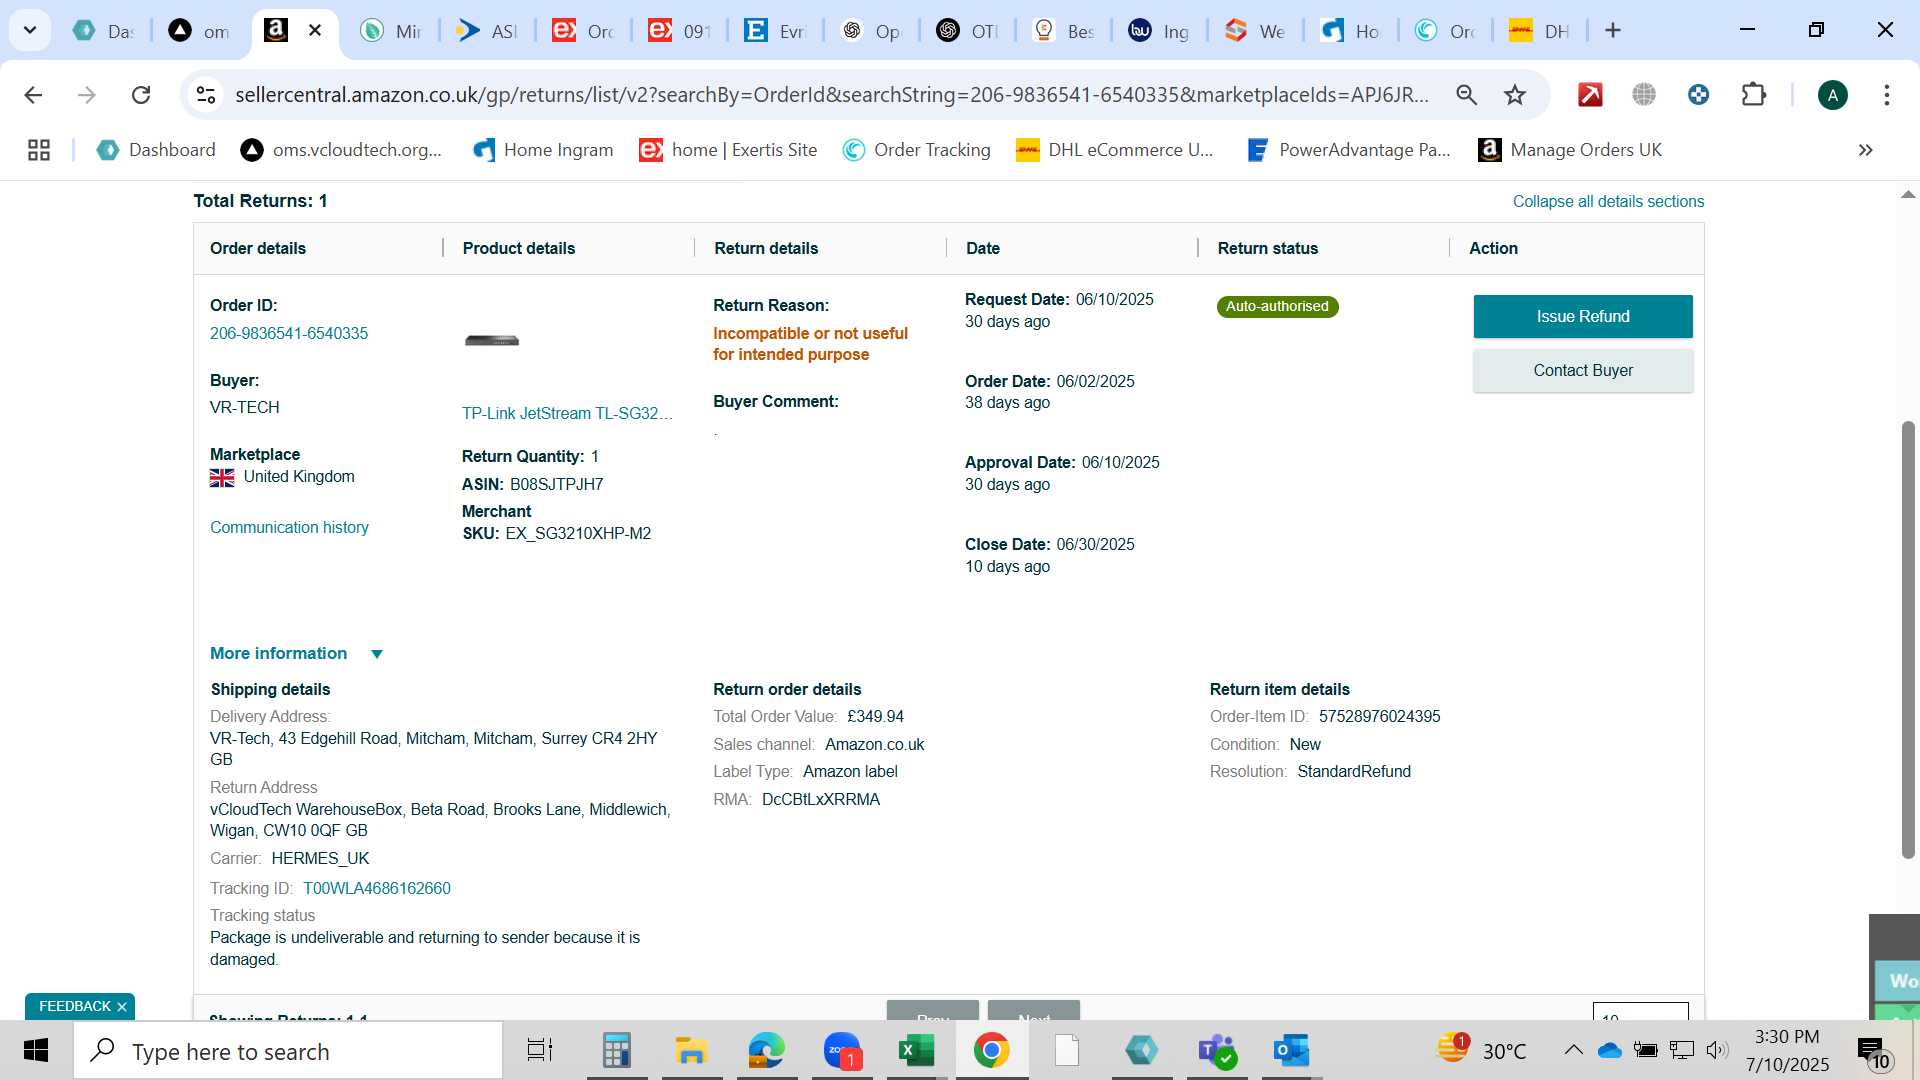Switch to the 'Ing' tab
This screenshot has width=1920, height=1080.
[1159, 31]
